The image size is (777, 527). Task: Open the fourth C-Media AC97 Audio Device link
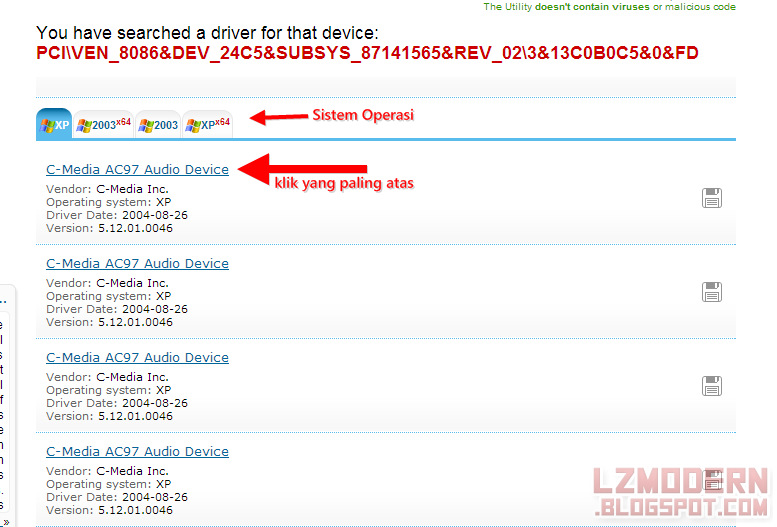[137, 452]
